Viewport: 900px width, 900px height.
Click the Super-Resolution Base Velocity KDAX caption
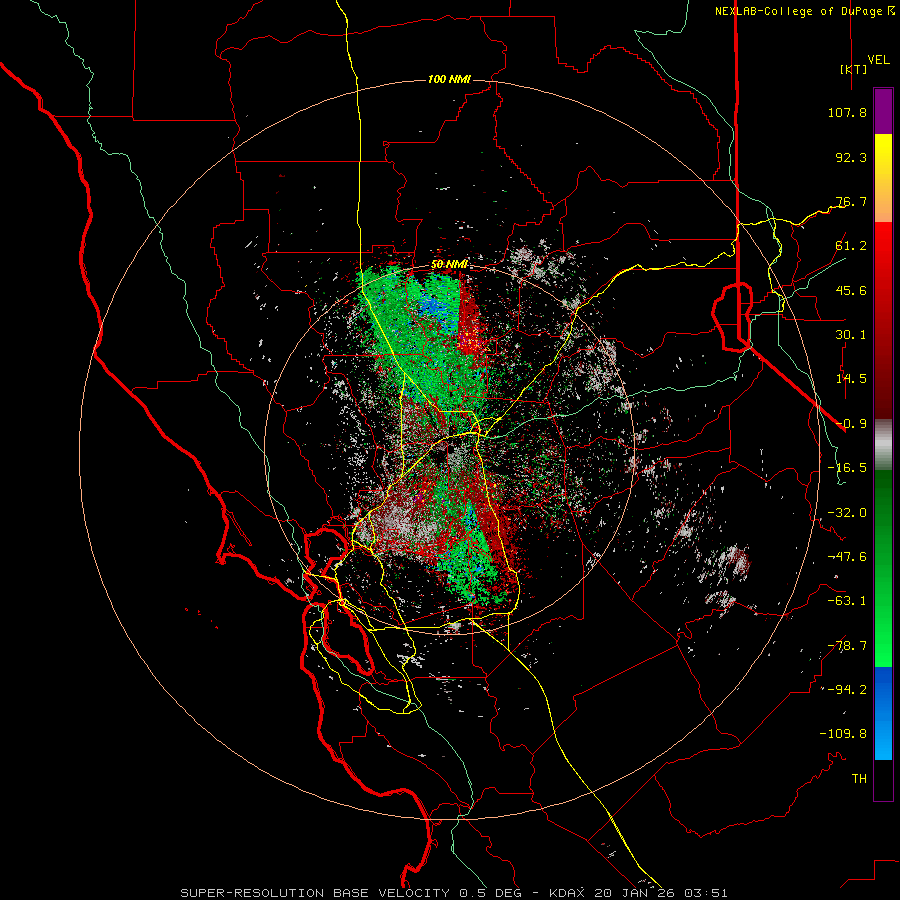click(454, 893)
